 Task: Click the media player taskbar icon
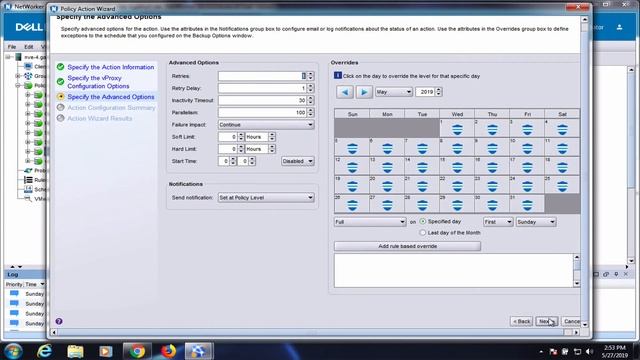[x=106, y=351]
